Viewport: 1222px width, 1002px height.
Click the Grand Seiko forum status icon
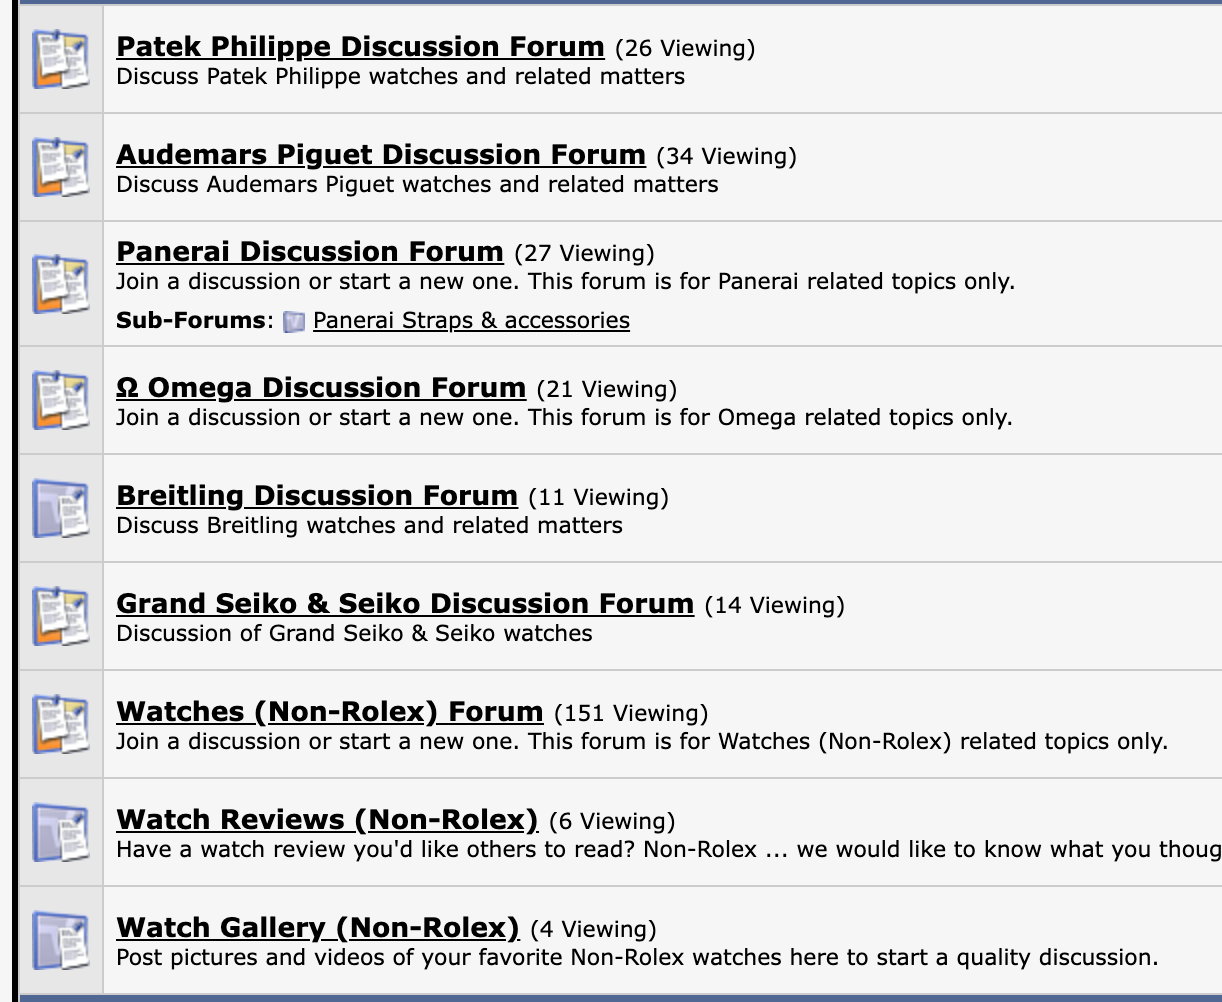pos(60,616)
